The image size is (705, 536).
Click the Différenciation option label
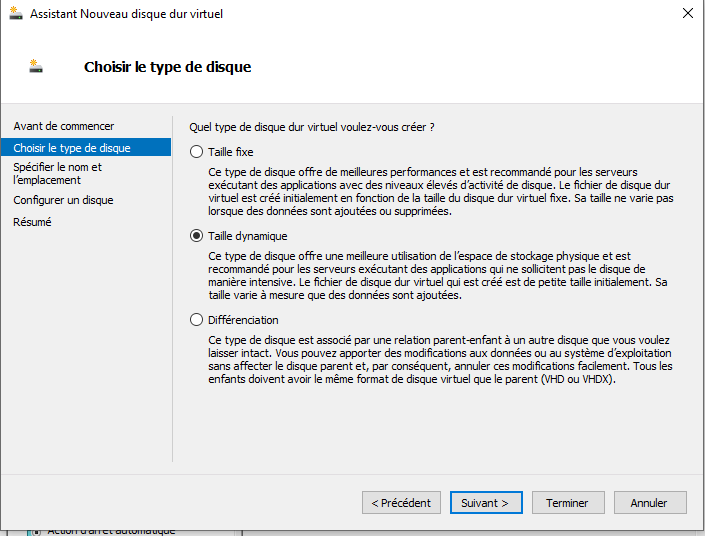coord(243,320)
